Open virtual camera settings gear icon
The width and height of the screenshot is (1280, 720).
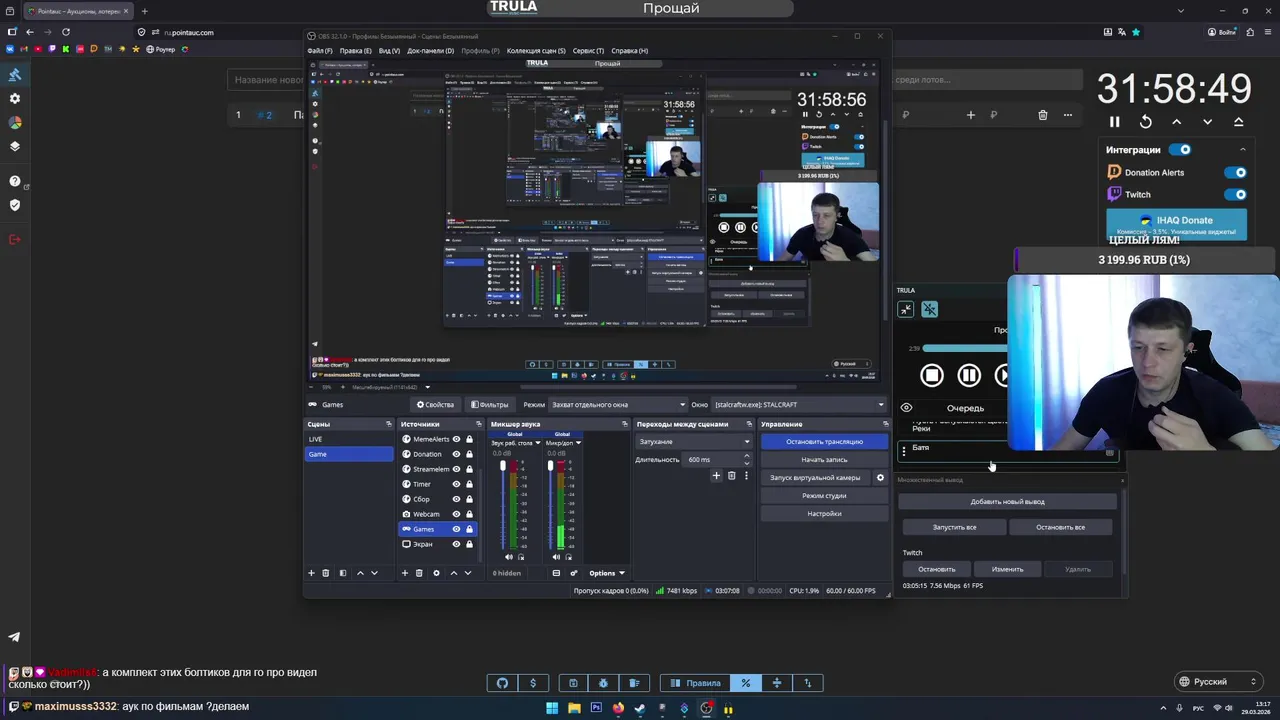[x=880, y=478]
